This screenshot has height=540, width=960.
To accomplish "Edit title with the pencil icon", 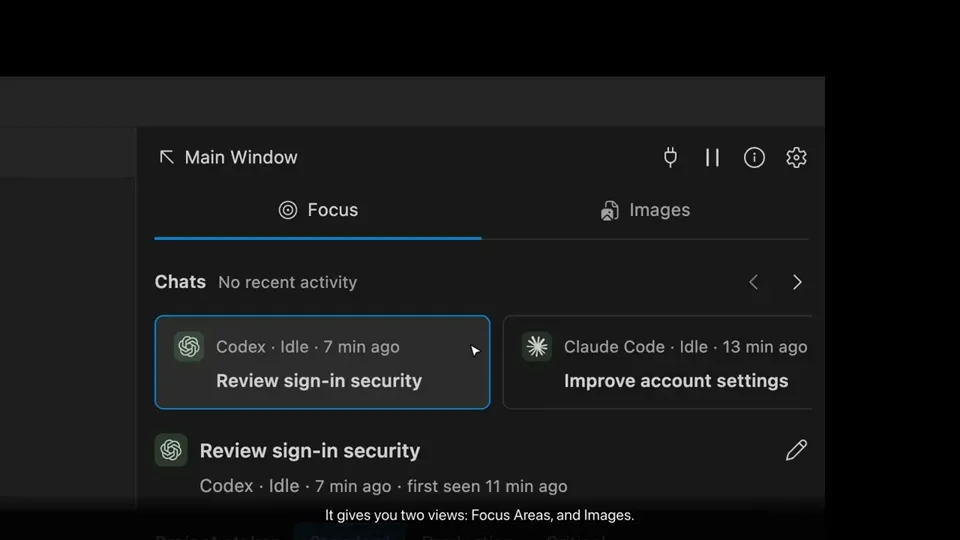I will pos(796,450).
